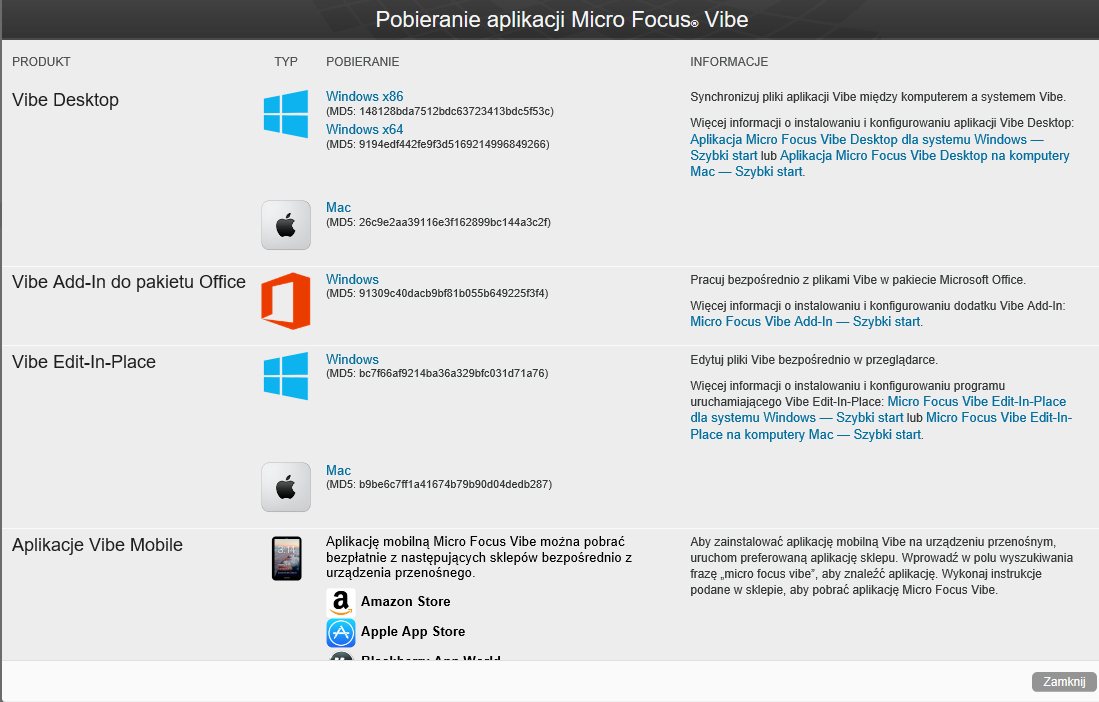Screen dimensions: 1099x702
Task: Open the Vibe Add-In Szybki start guide
Action: click(805, 322)
